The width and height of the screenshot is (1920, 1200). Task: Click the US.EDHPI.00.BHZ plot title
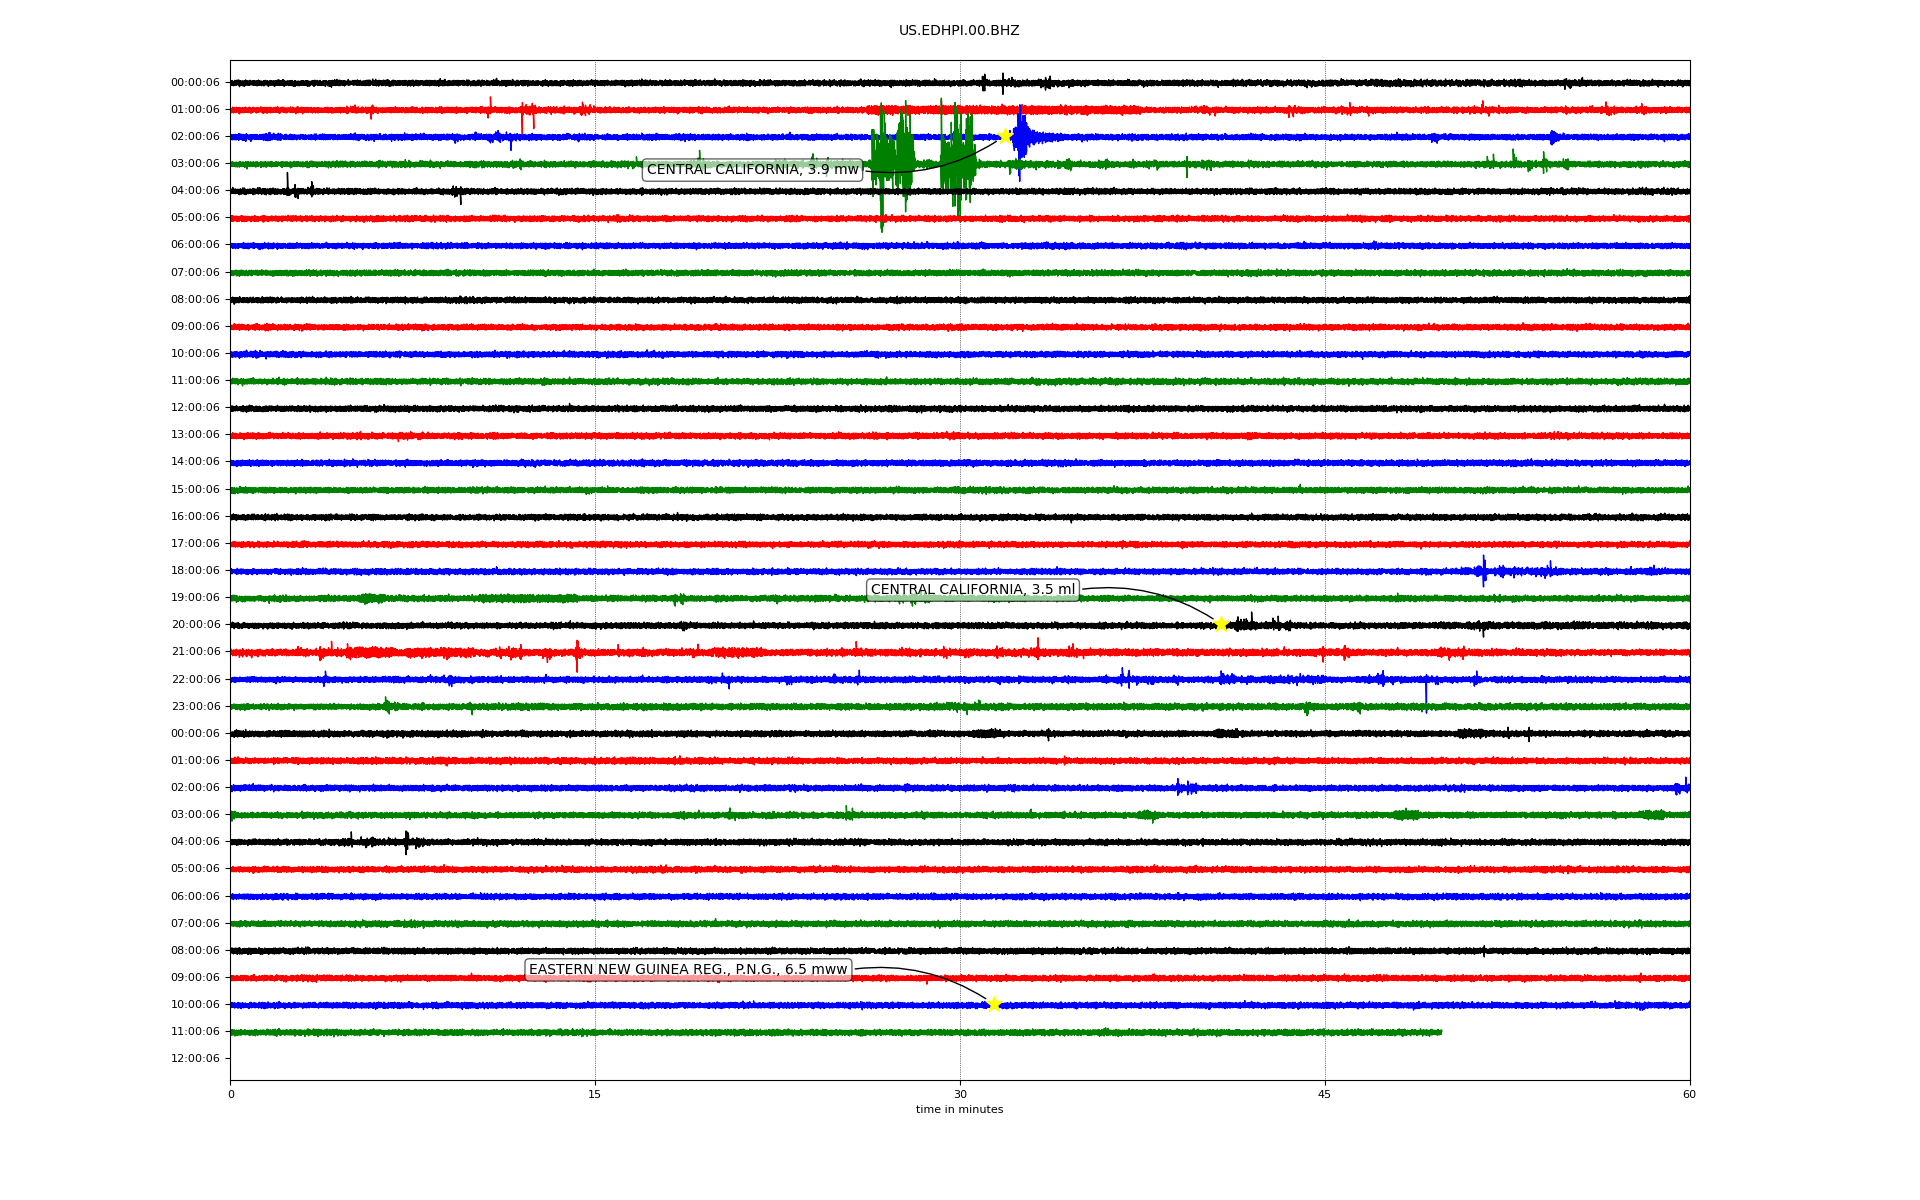pyautogui.click(x=959, y=31)
